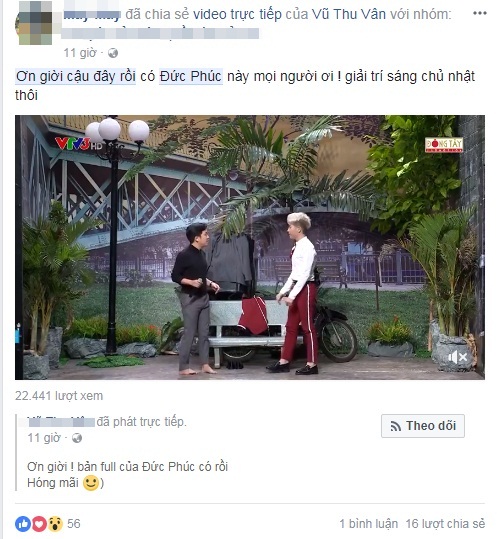This screenshot has height=539, width=497.
Task: Open the three-dots post options menu
Action: 479,13
